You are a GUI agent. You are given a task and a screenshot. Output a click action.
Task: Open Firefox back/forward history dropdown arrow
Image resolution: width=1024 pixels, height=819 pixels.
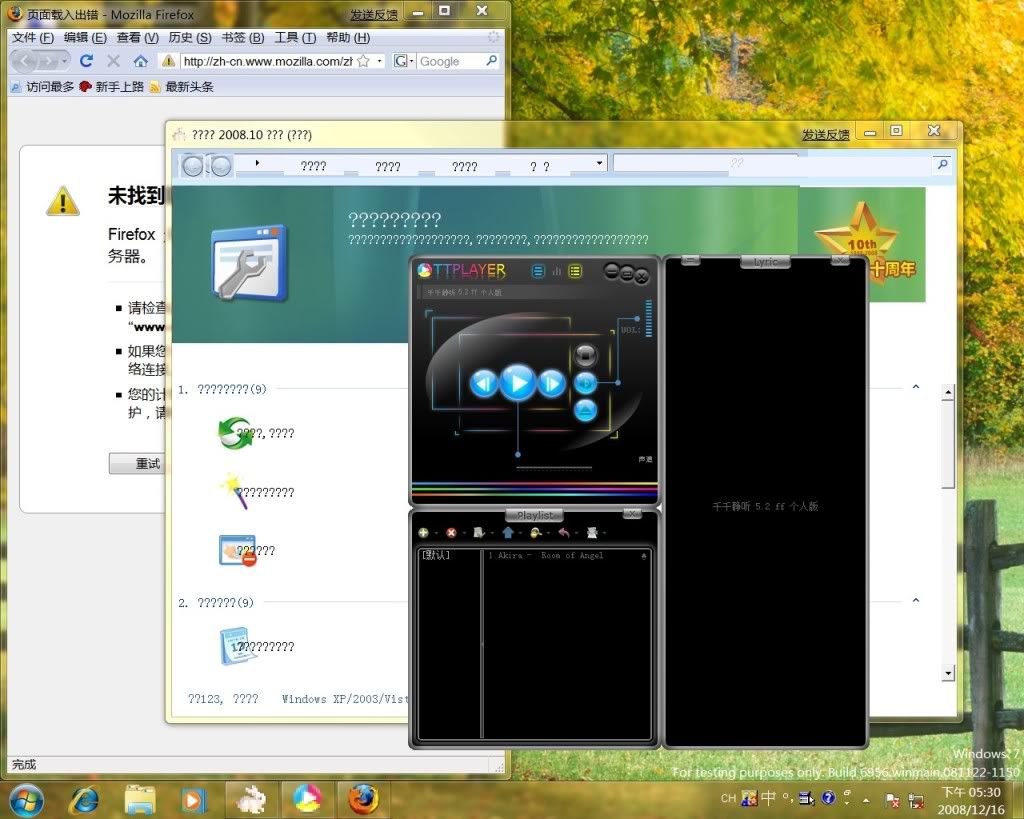(63, 61)
